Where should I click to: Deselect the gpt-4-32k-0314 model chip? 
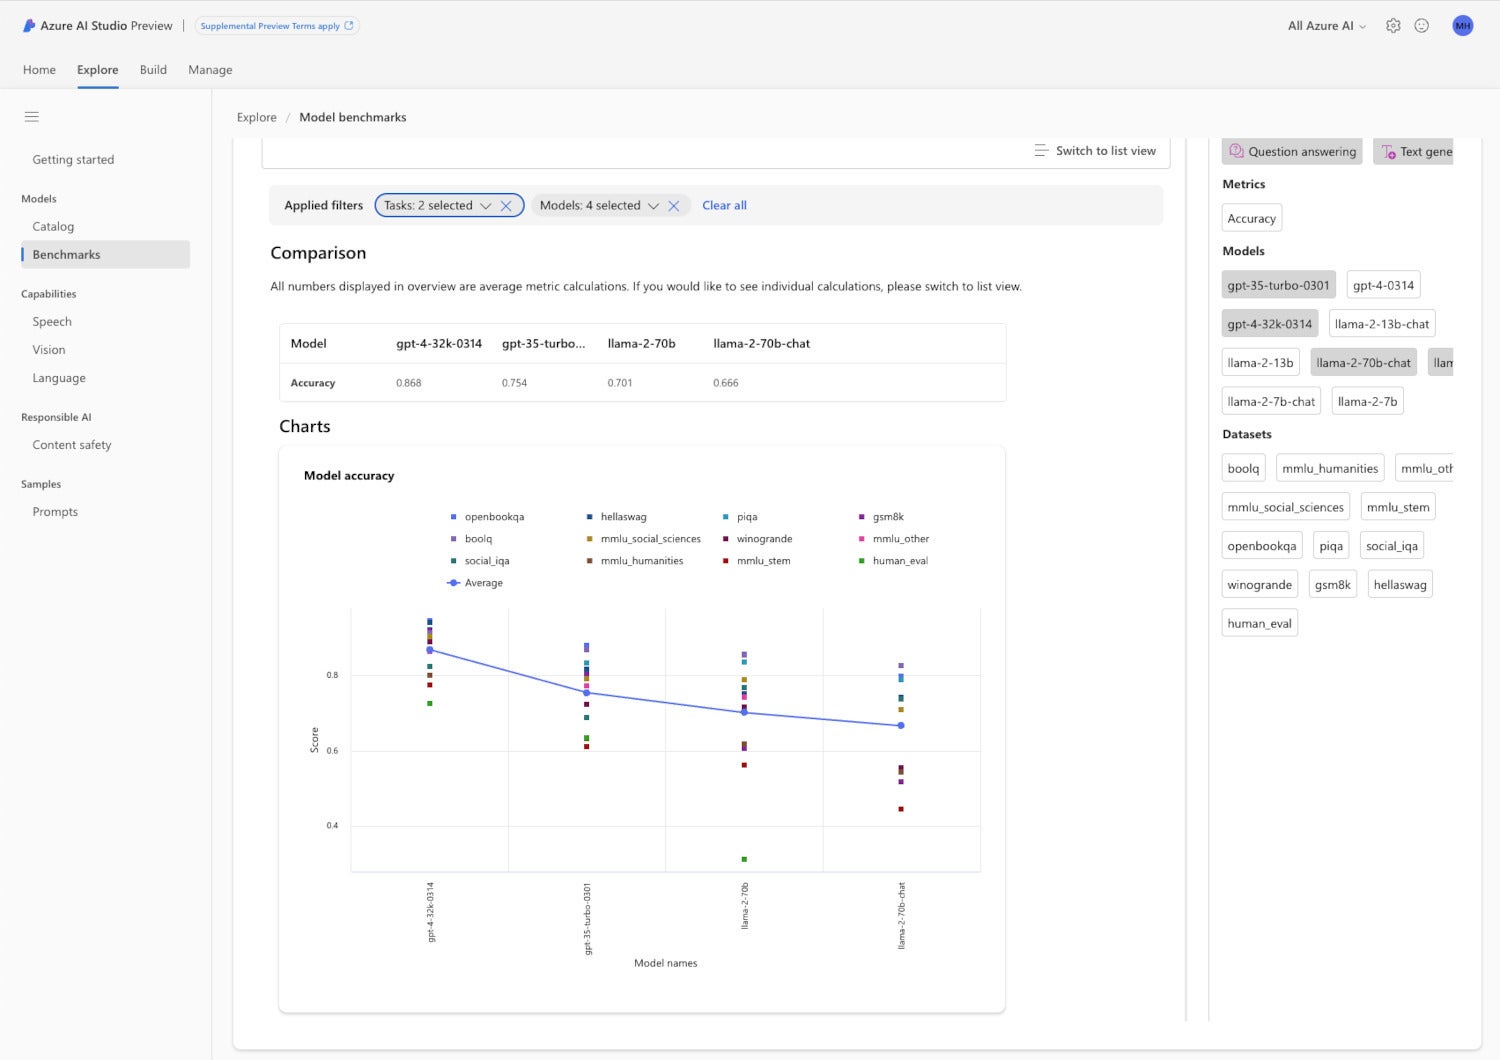click(1269, 325)
